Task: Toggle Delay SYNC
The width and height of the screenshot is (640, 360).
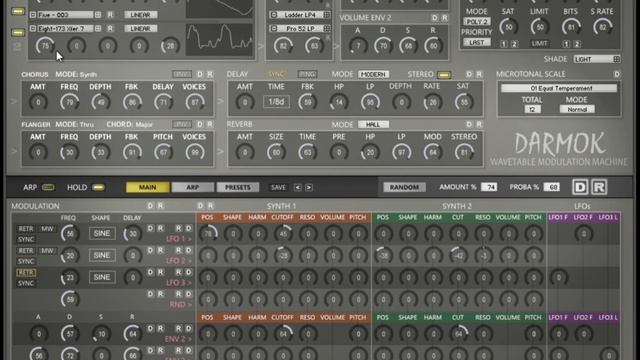Action: (276, 74)
